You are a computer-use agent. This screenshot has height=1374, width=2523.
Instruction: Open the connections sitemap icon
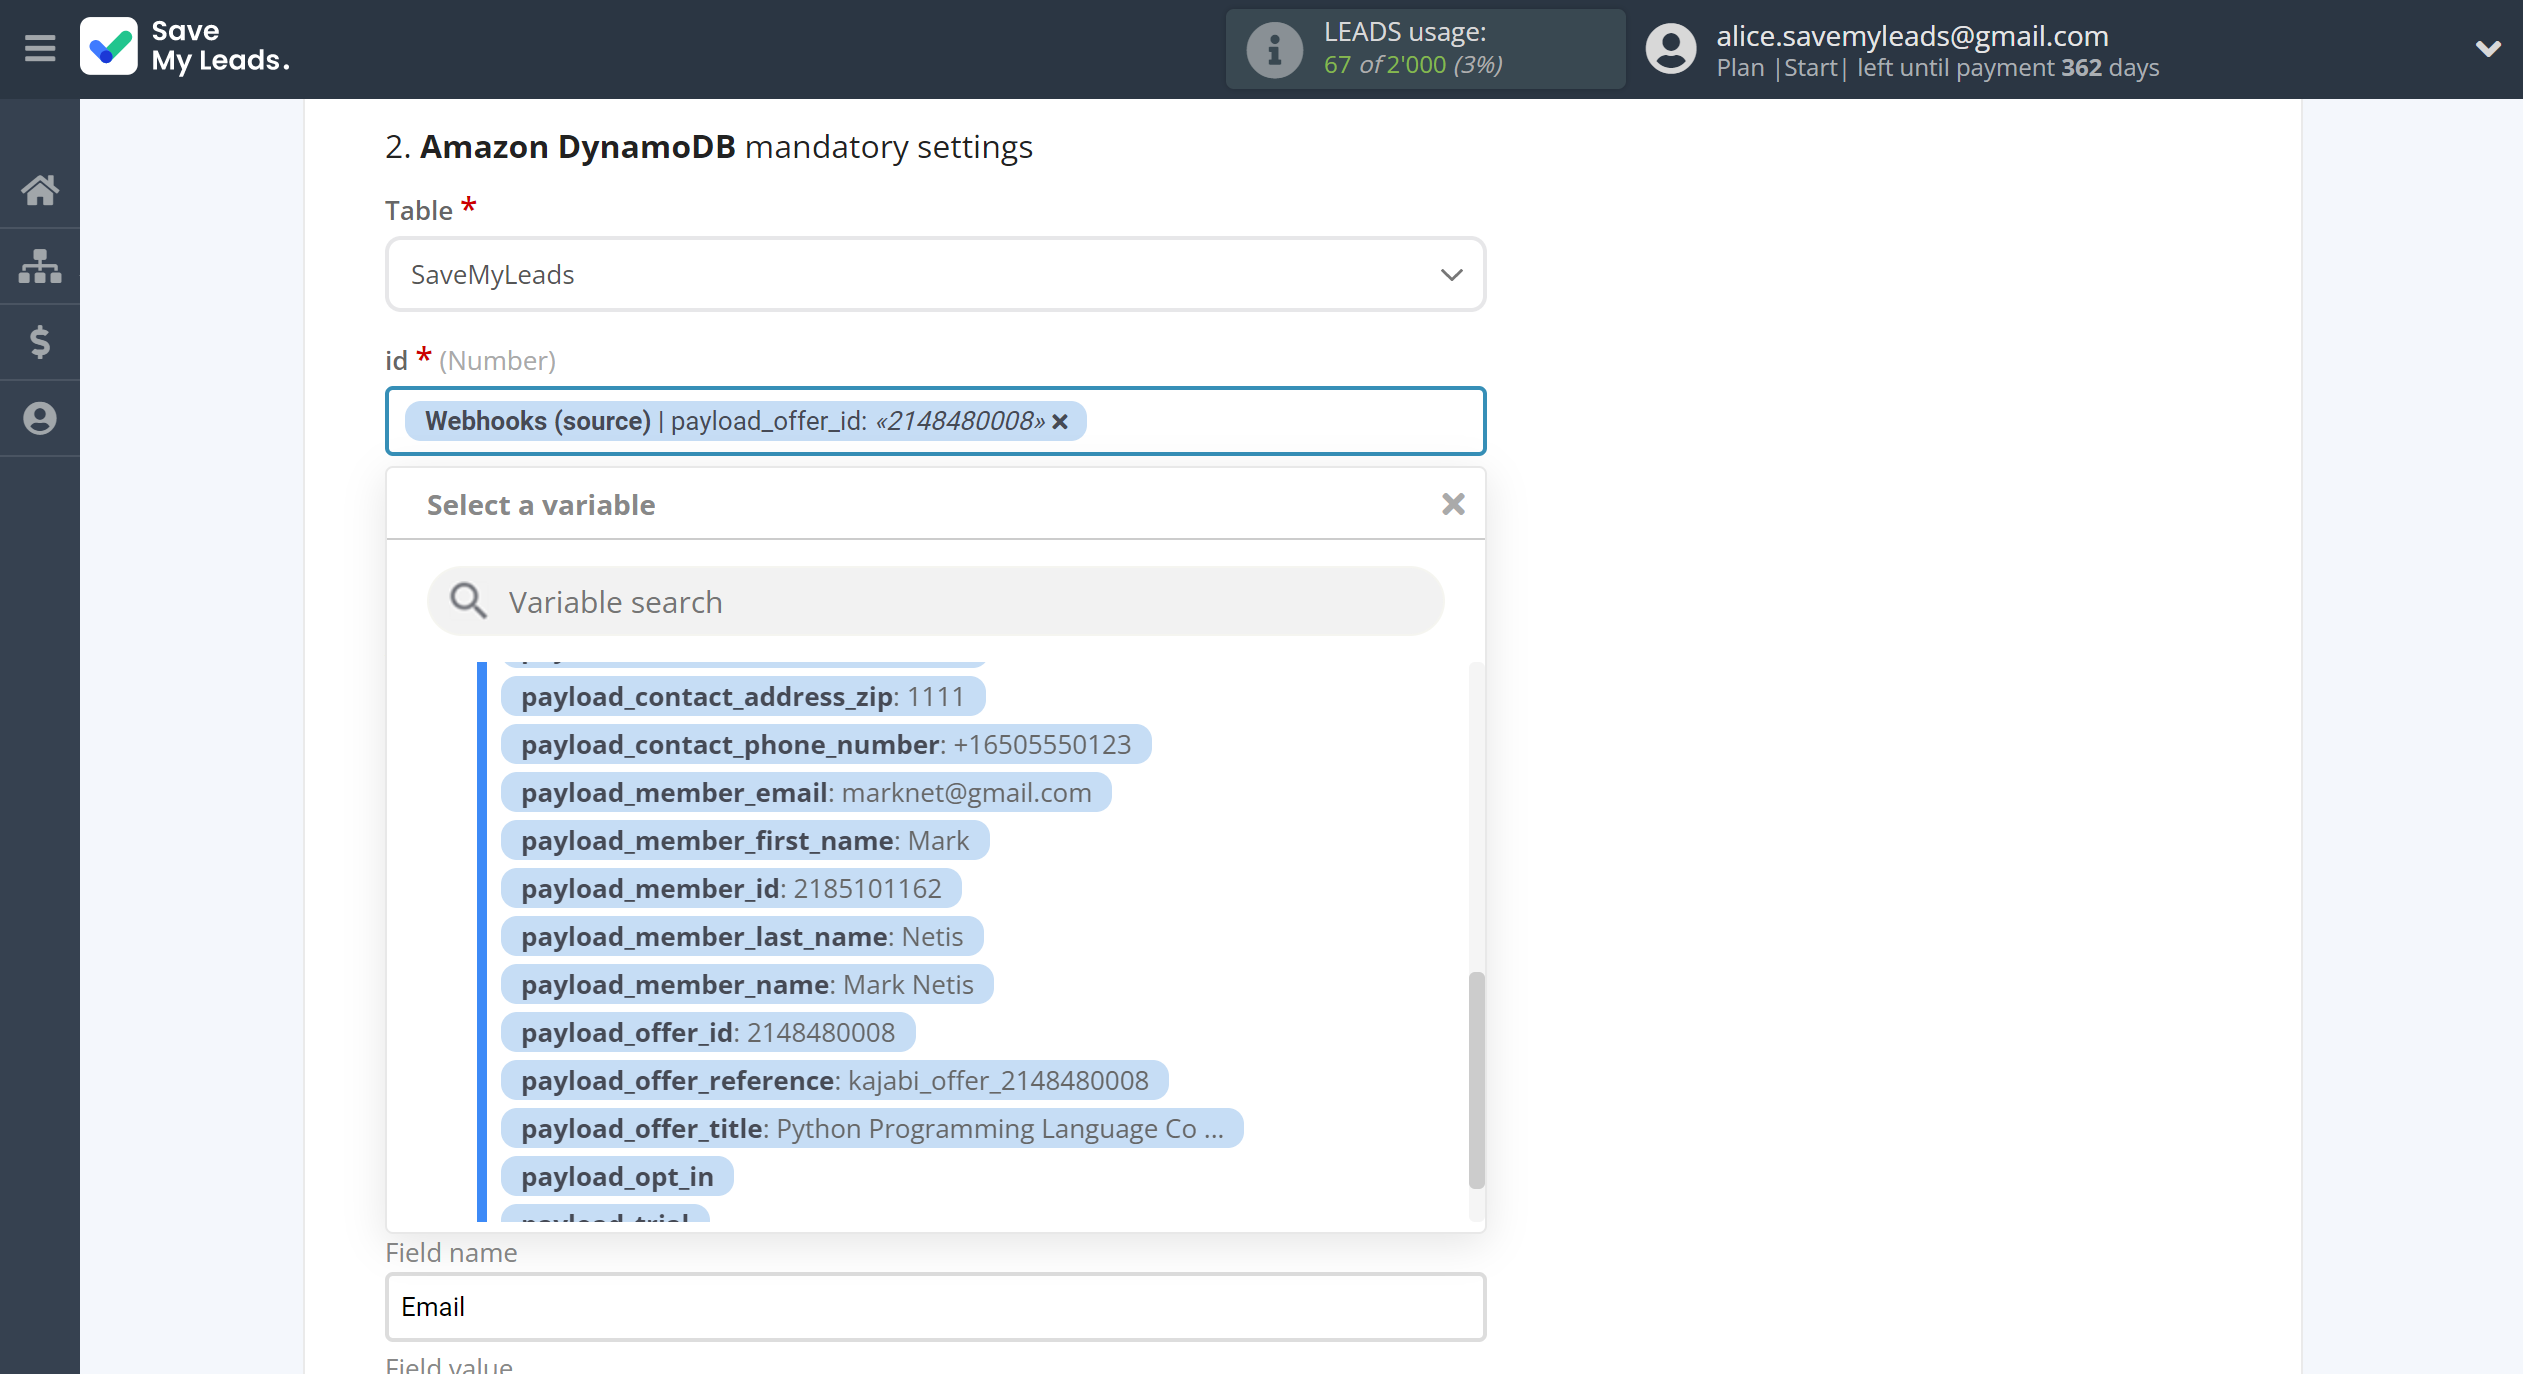[40, 266]
